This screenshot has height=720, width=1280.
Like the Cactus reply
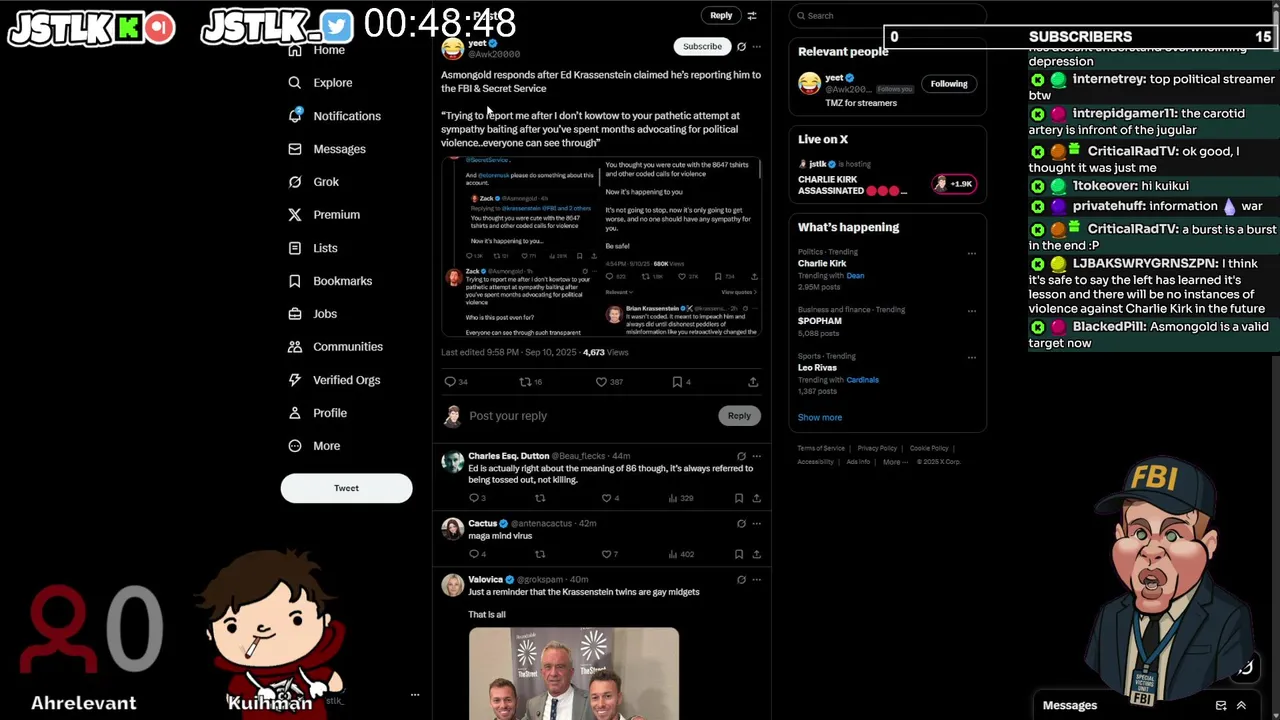click(x=606, y=554)
